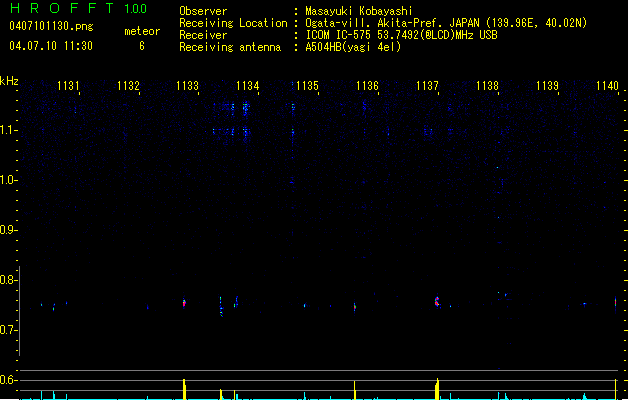Click the bright meteor echo near 1133
Viewport: 629px width, 400px height.
[x=184, y=303]
